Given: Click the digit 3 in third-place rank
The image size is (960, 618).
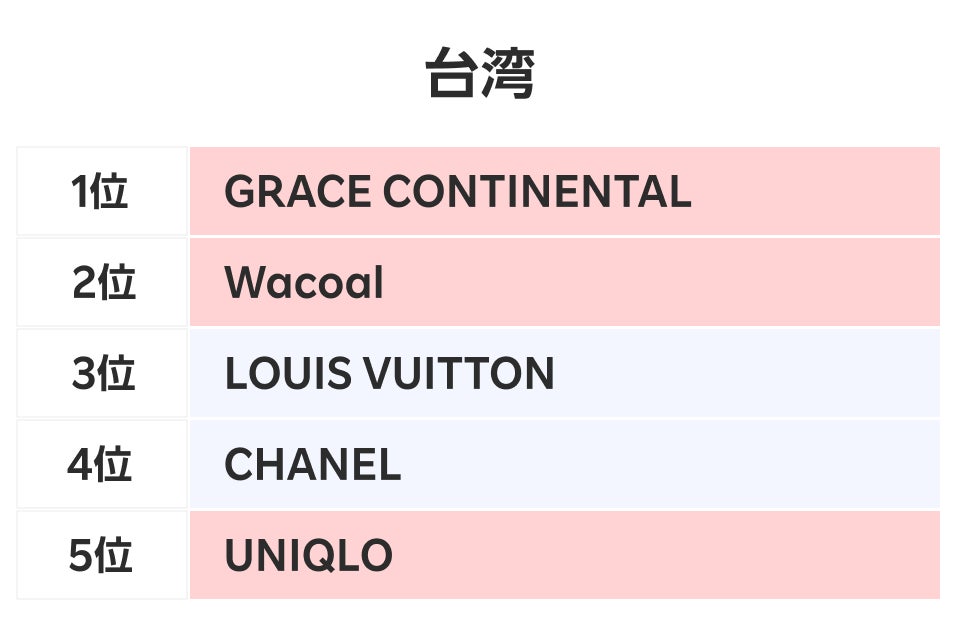Looking at the screenshot, I should click(x=82, y=374).
